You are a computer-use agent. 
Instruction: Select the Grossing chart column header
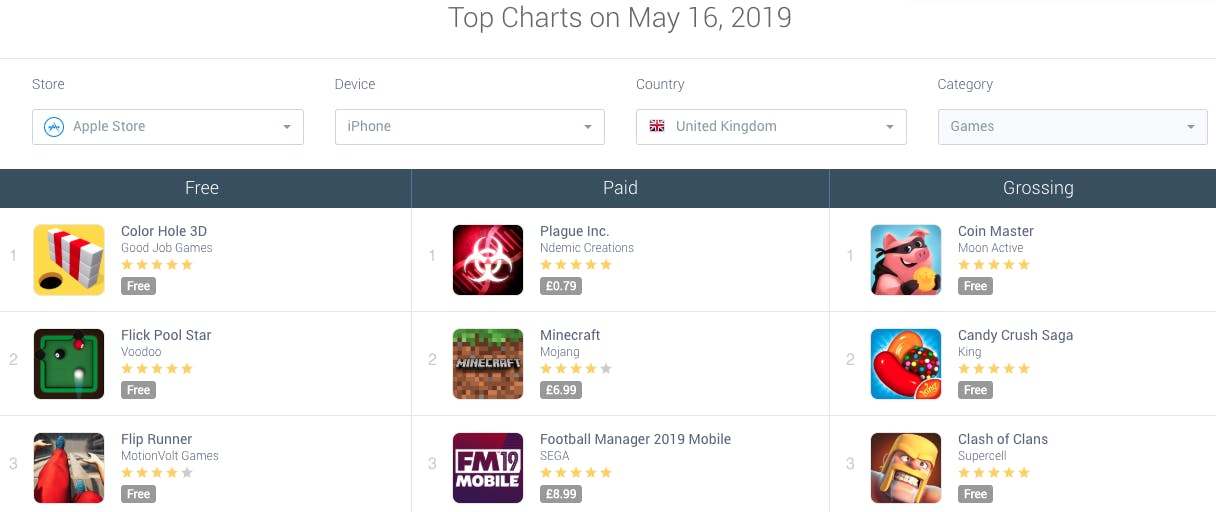tap(1038, 188)
